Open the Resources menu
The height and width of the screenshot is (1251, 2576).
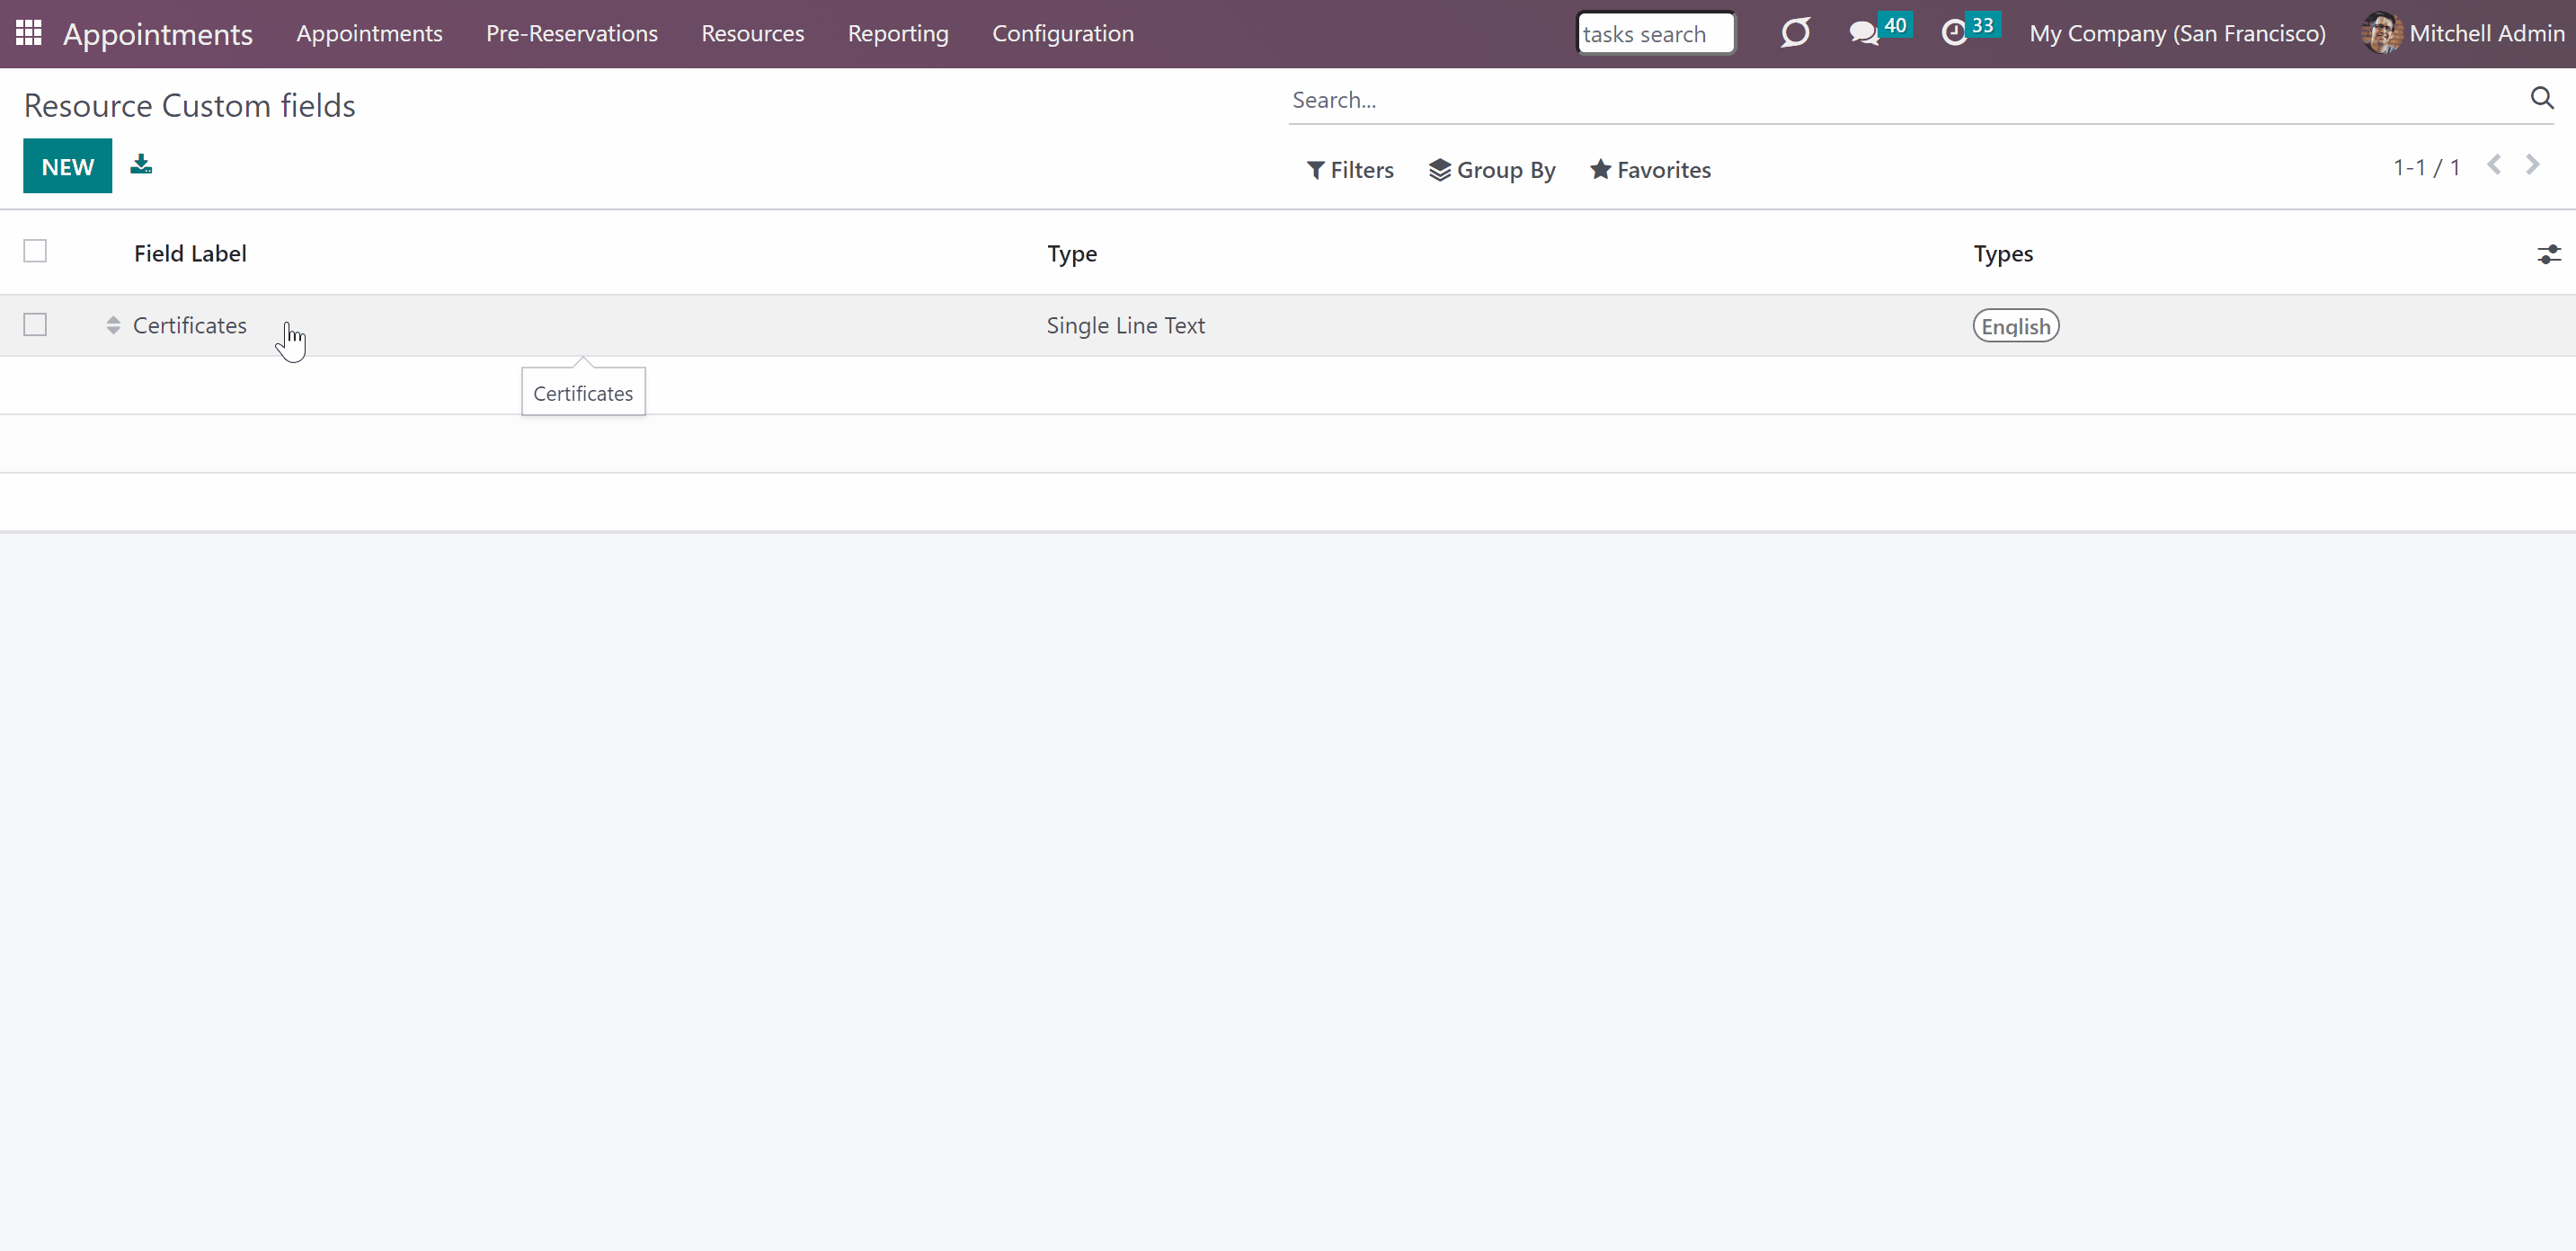(753, 33)
